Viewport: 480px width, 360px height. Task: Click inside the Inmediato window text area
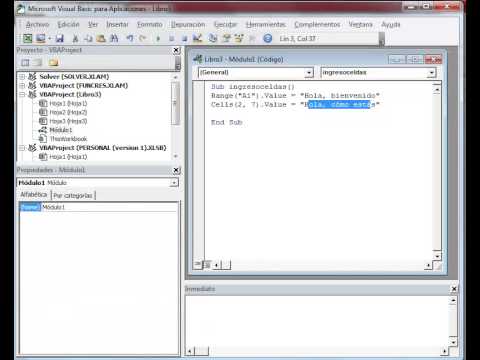(x=317, y=320)
